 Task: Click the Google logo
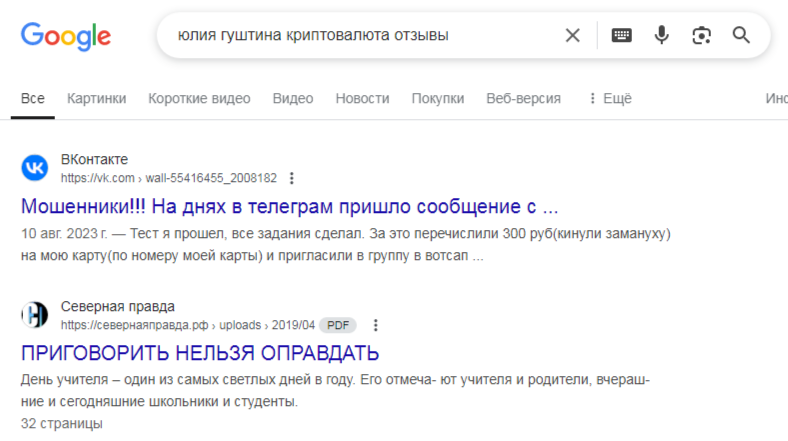pos(66,36)
